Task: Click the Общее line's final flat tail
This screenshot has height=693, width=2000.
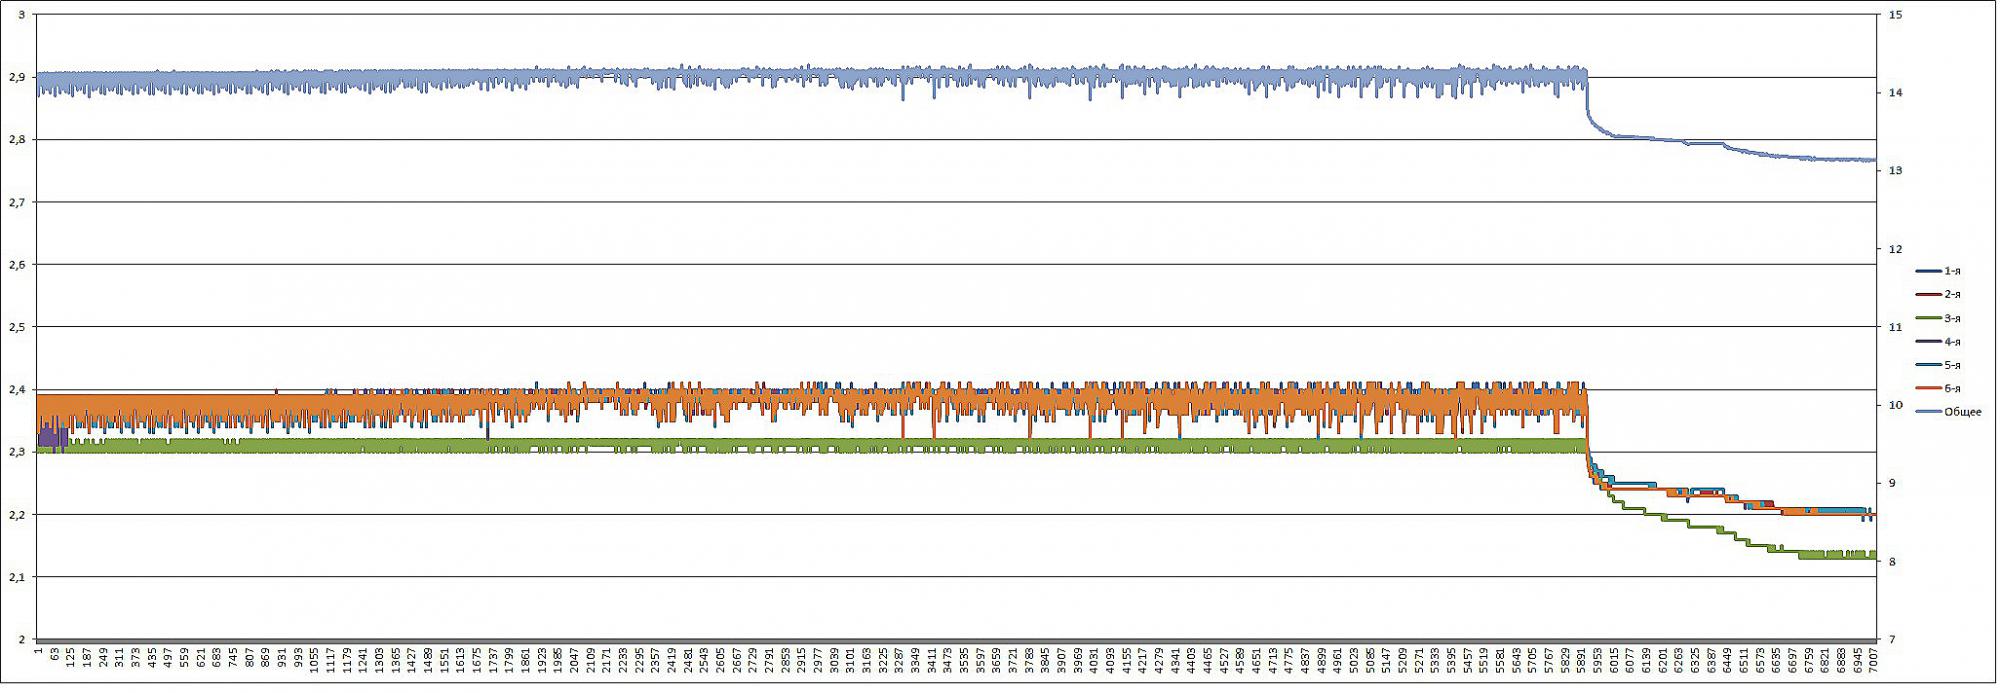Action: [x=1850, y=160]
